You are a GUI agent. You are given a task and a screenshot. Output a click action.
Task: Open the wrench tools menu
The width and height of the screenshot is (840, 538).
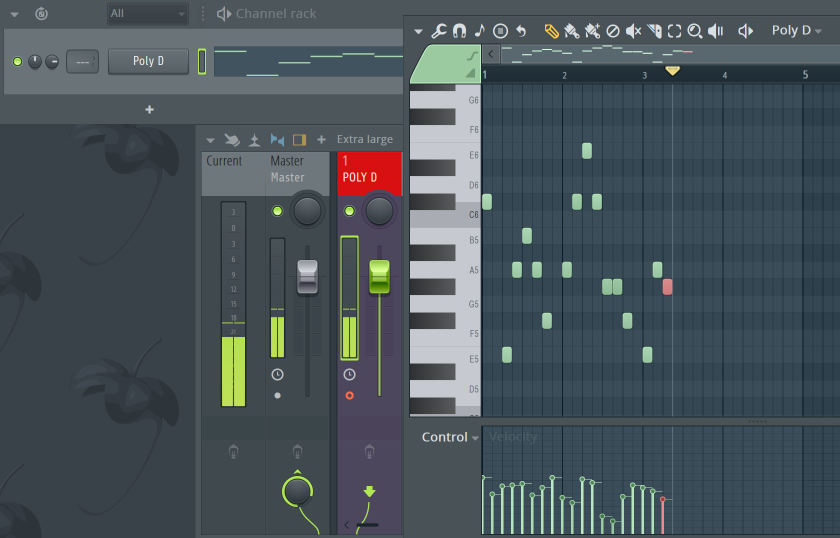pos(439,31)
